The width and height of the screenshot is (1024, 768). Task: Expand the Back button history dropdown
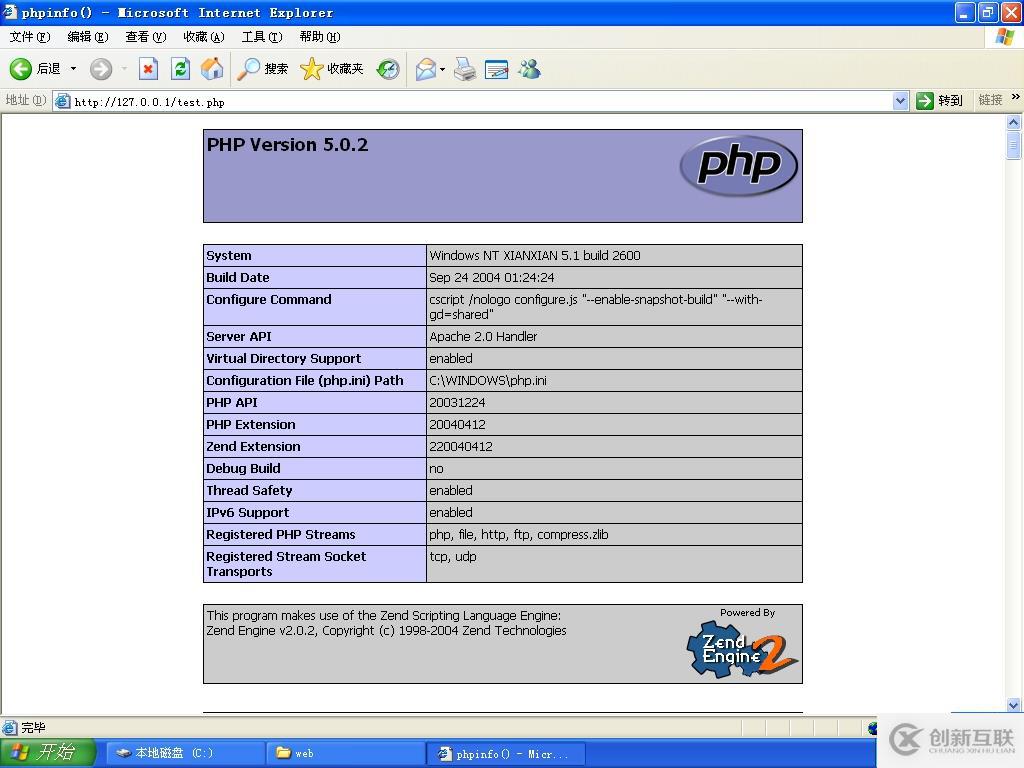tap(73, 69)
